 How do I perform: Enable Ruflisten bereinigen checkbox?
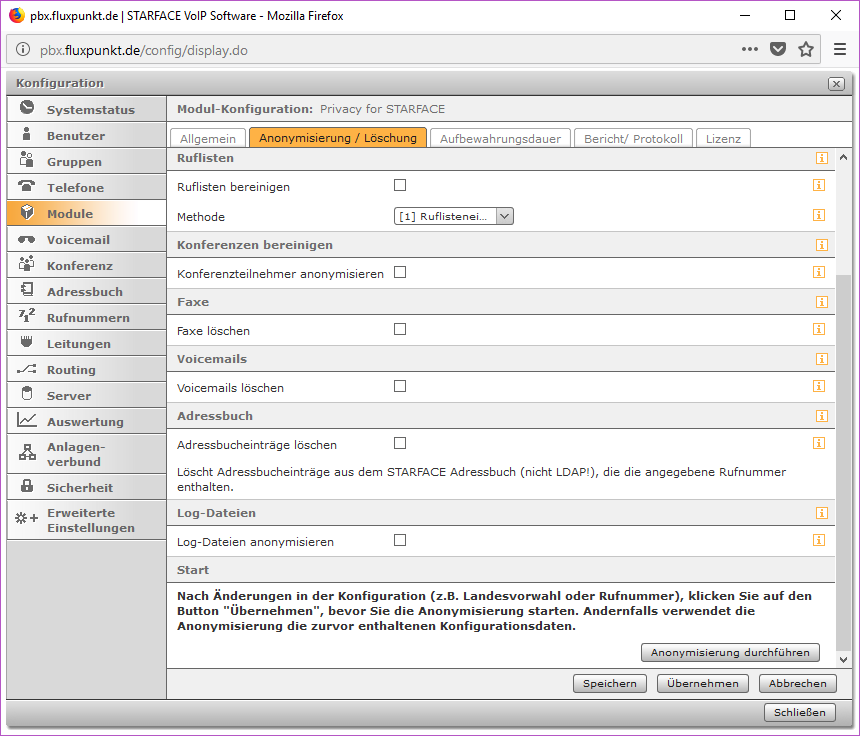pos(400,185)
